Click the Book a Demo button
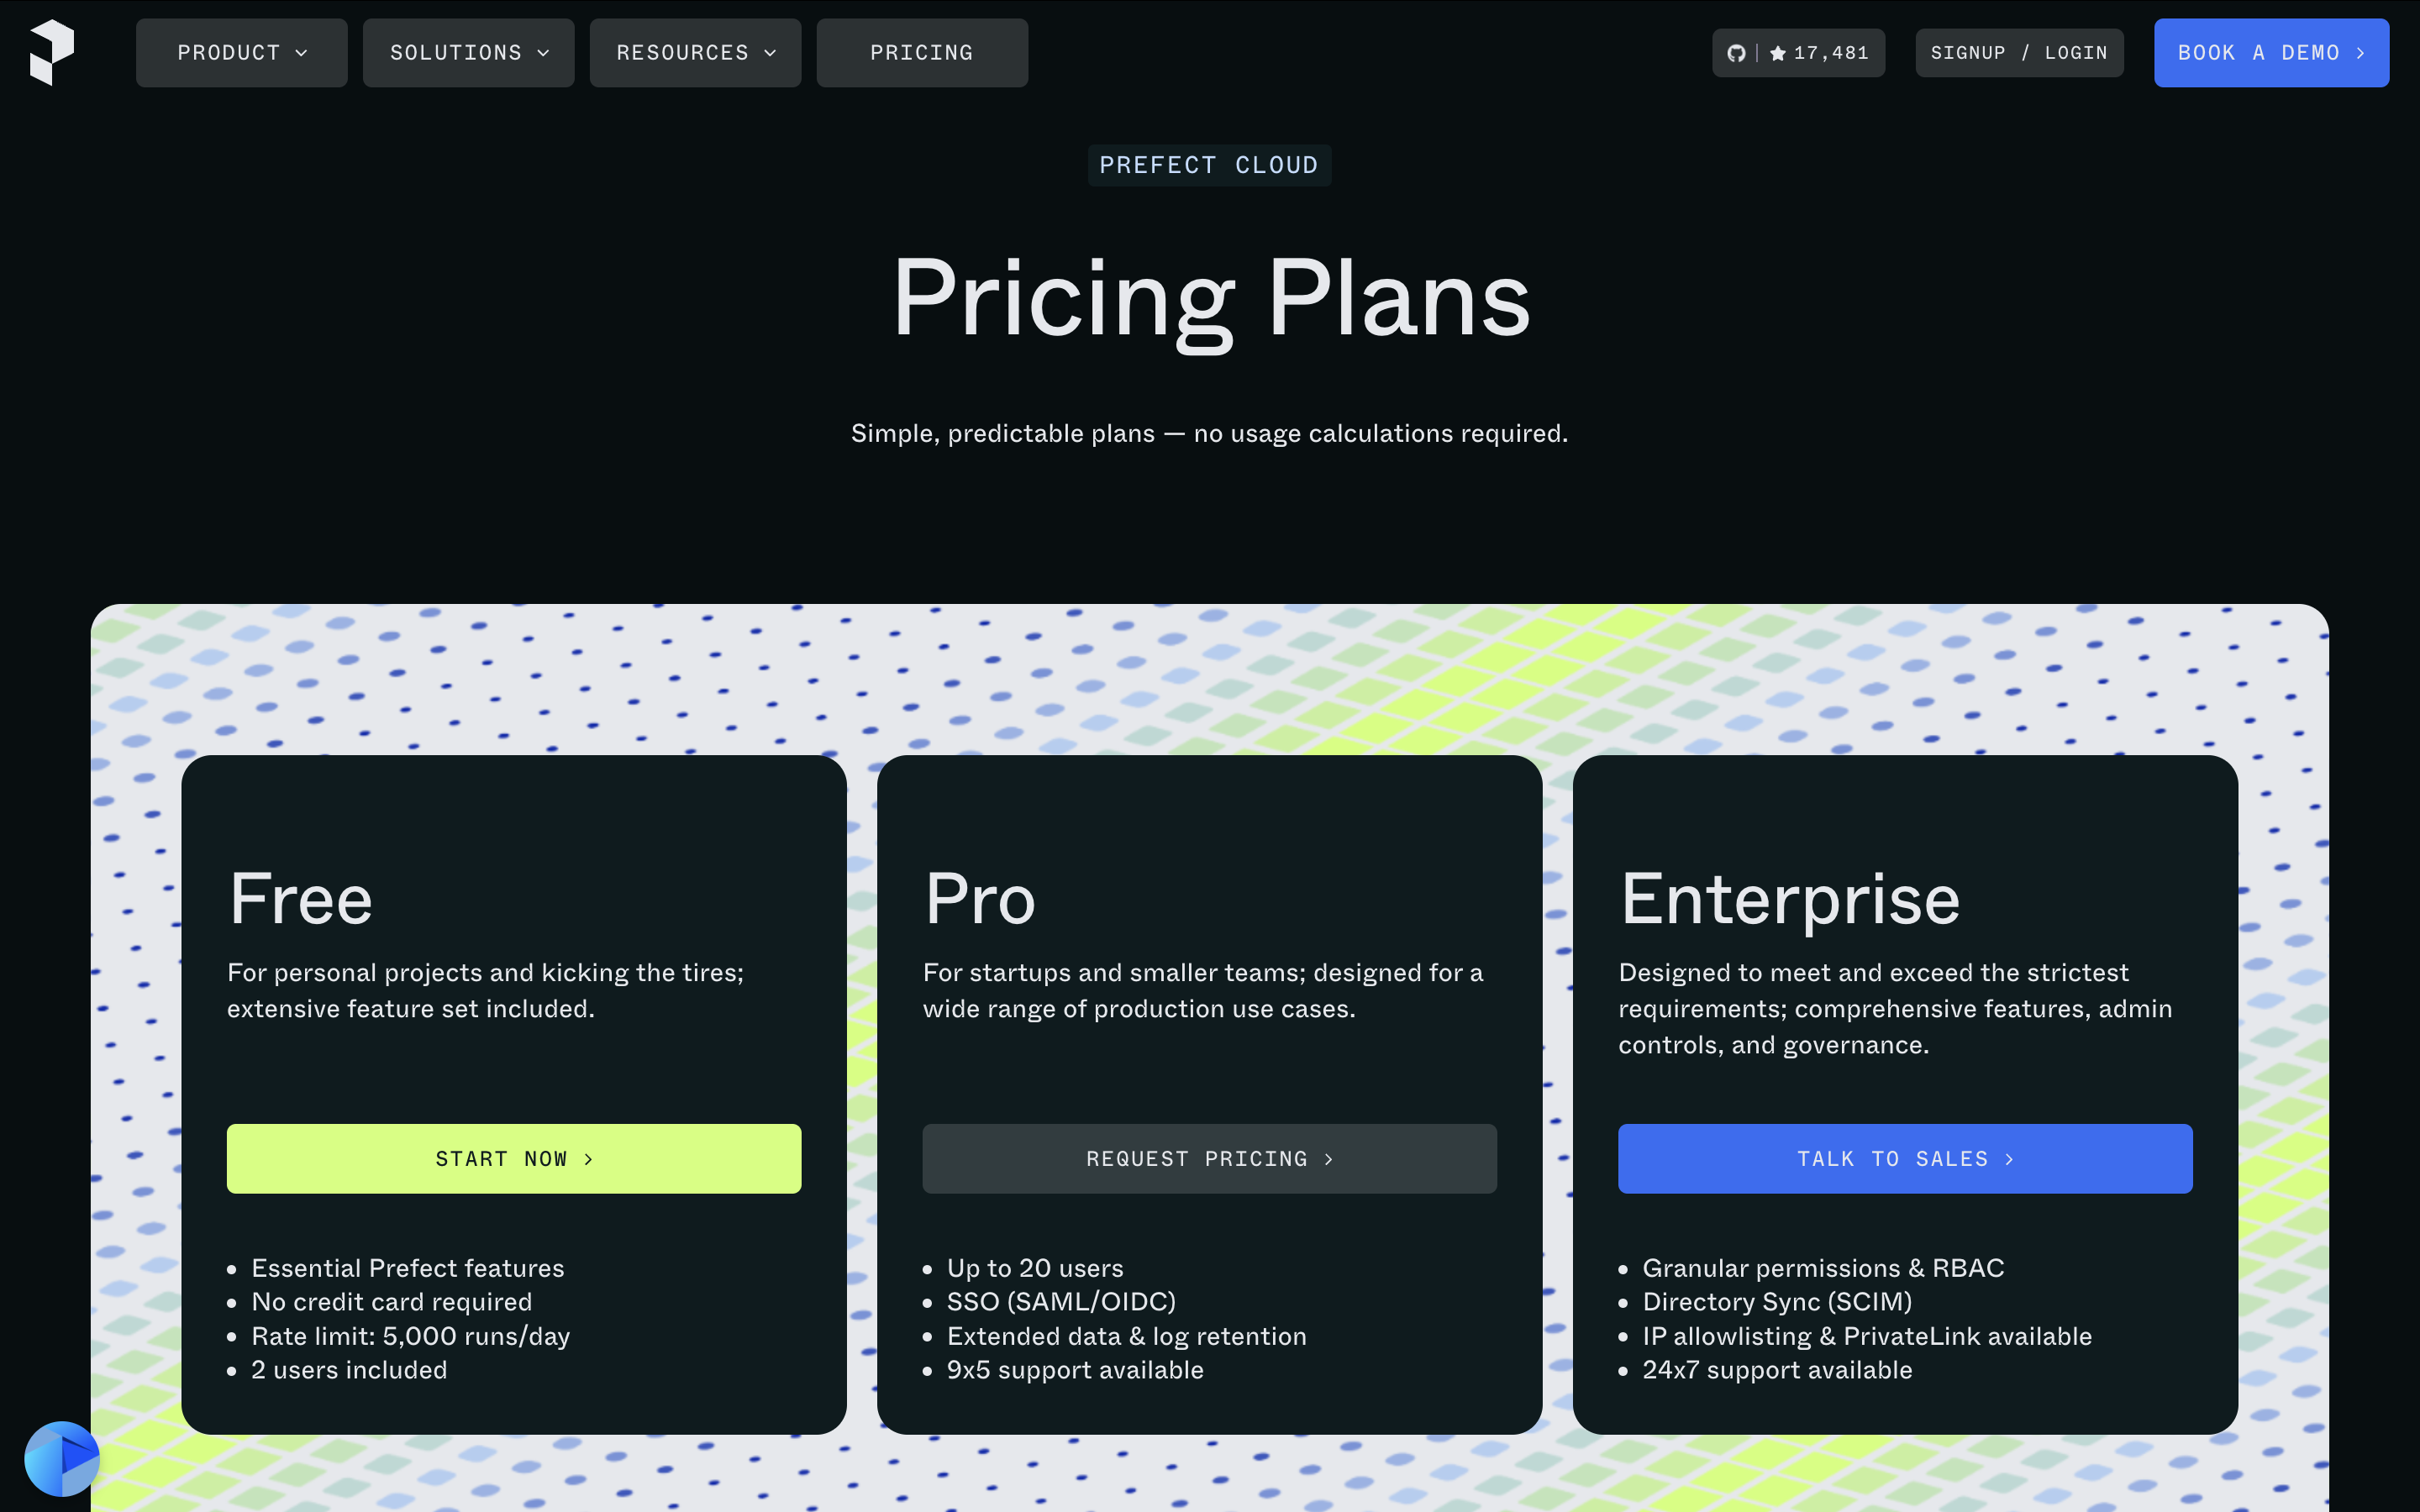2420x1512 pixels. (x=2272, y=52)
